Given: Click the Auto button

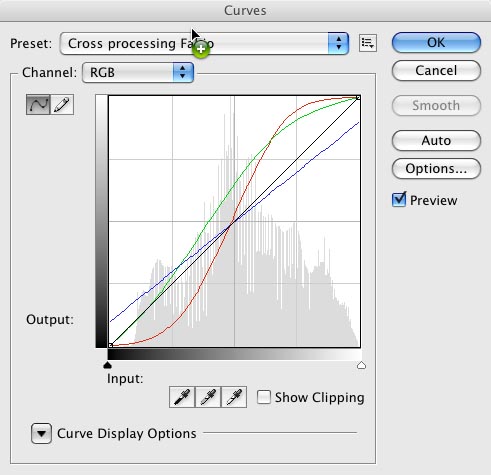Looking at the screenshot, I should [x=436, y=141].
